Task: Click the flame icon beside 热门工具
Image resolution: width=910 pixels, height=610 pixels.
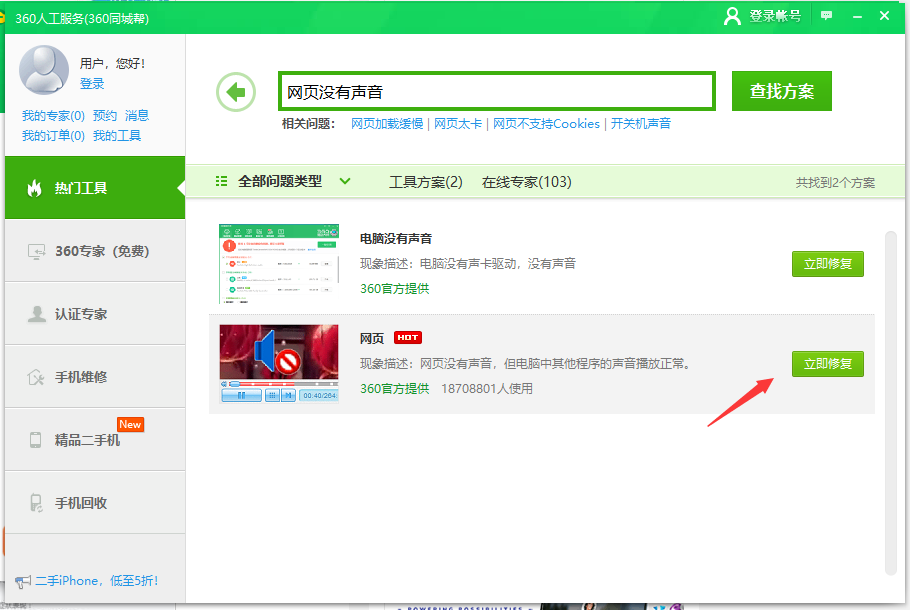Action: click(x=35, y=188)
